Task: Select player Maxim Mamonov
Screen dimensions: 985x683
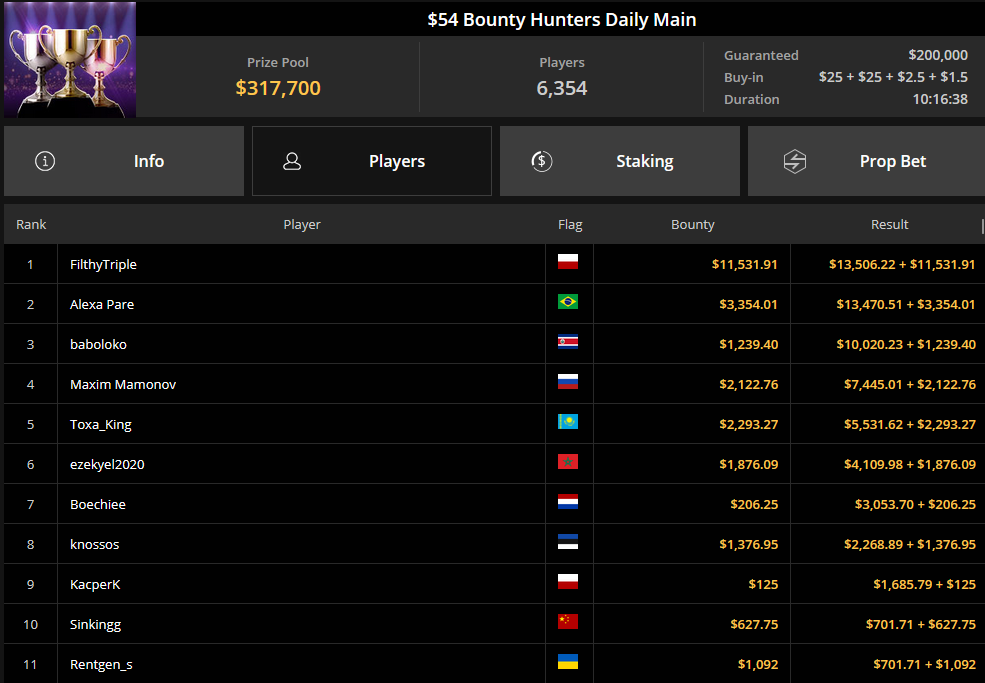Action: (123, 385)
